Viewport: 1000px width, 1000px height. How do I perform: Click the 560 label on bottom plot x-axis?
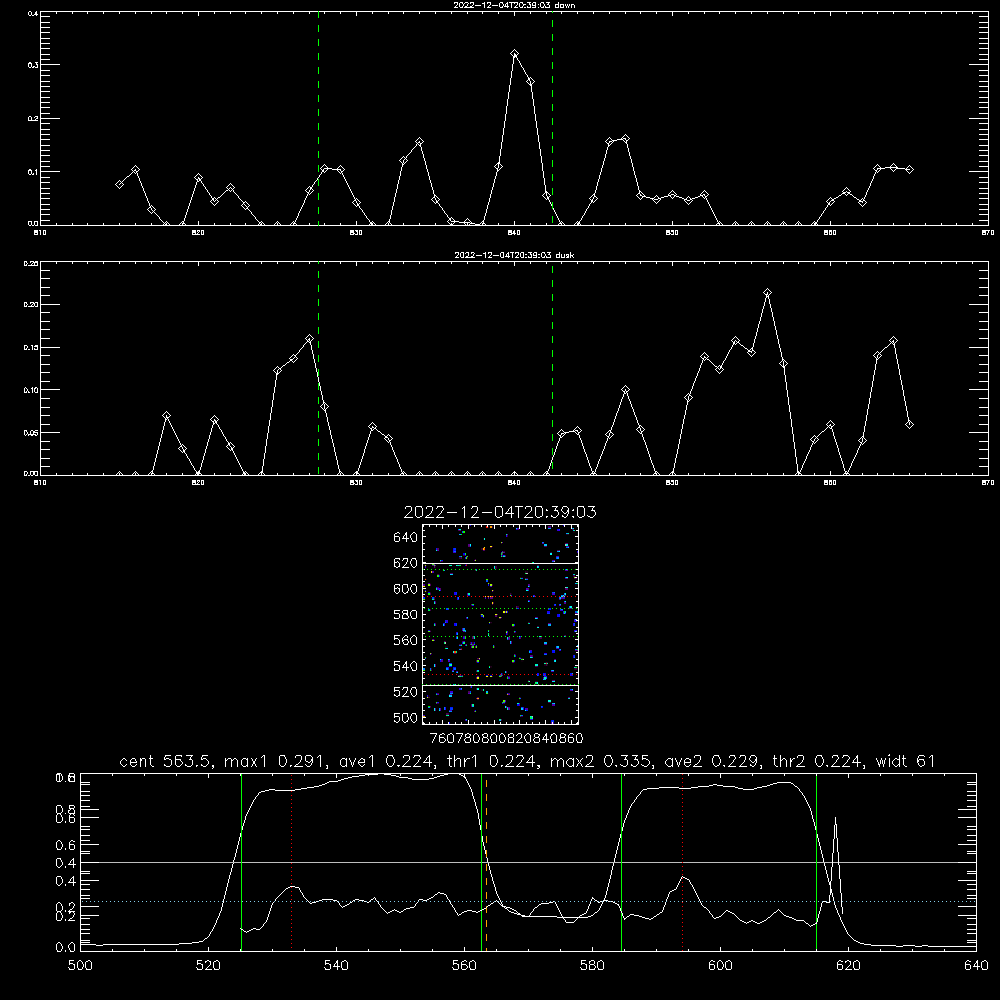click(464, 966)
